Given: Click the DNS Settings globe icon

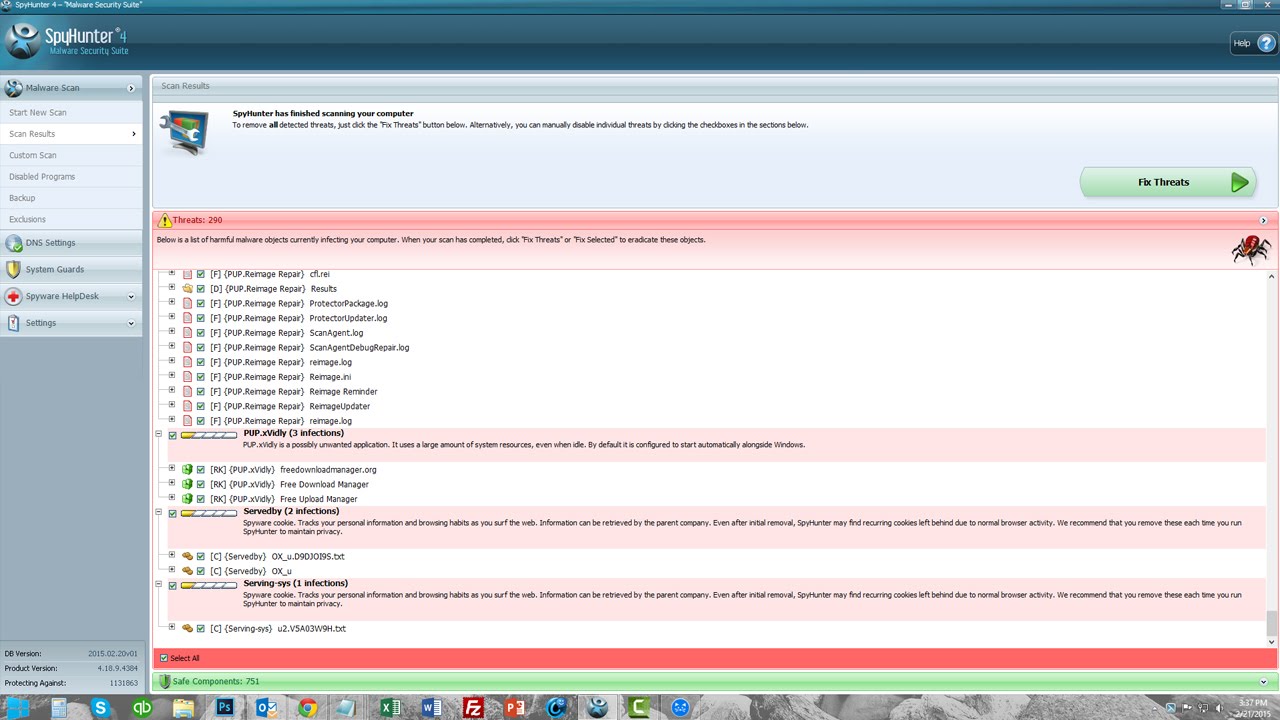Looking at the screenshot, I should [13, 243].
